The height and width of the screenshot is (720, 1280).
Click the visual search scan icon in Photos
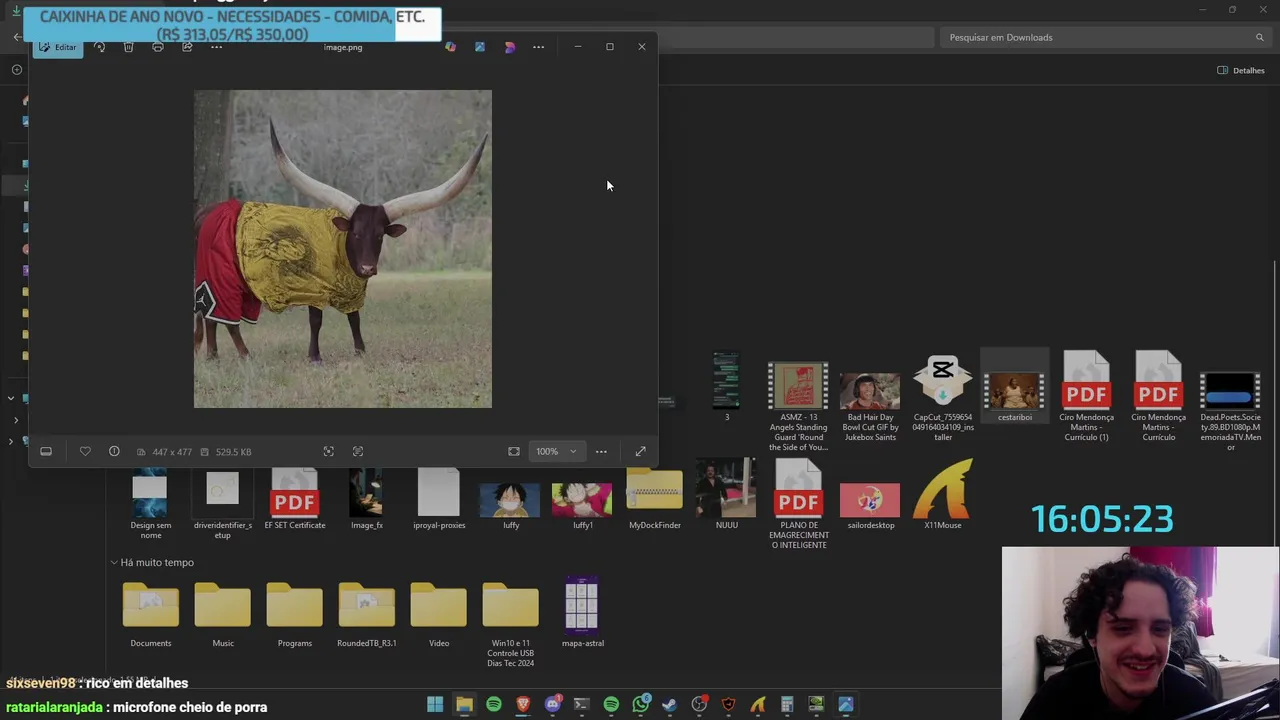click(328, 452)
